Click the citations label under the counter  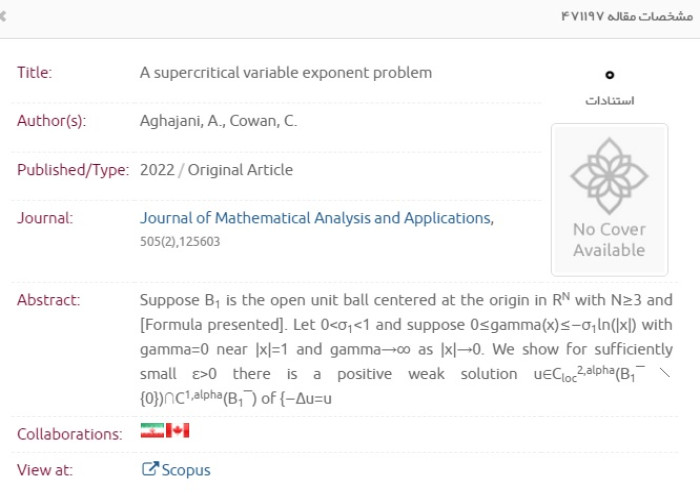point(609,100)
